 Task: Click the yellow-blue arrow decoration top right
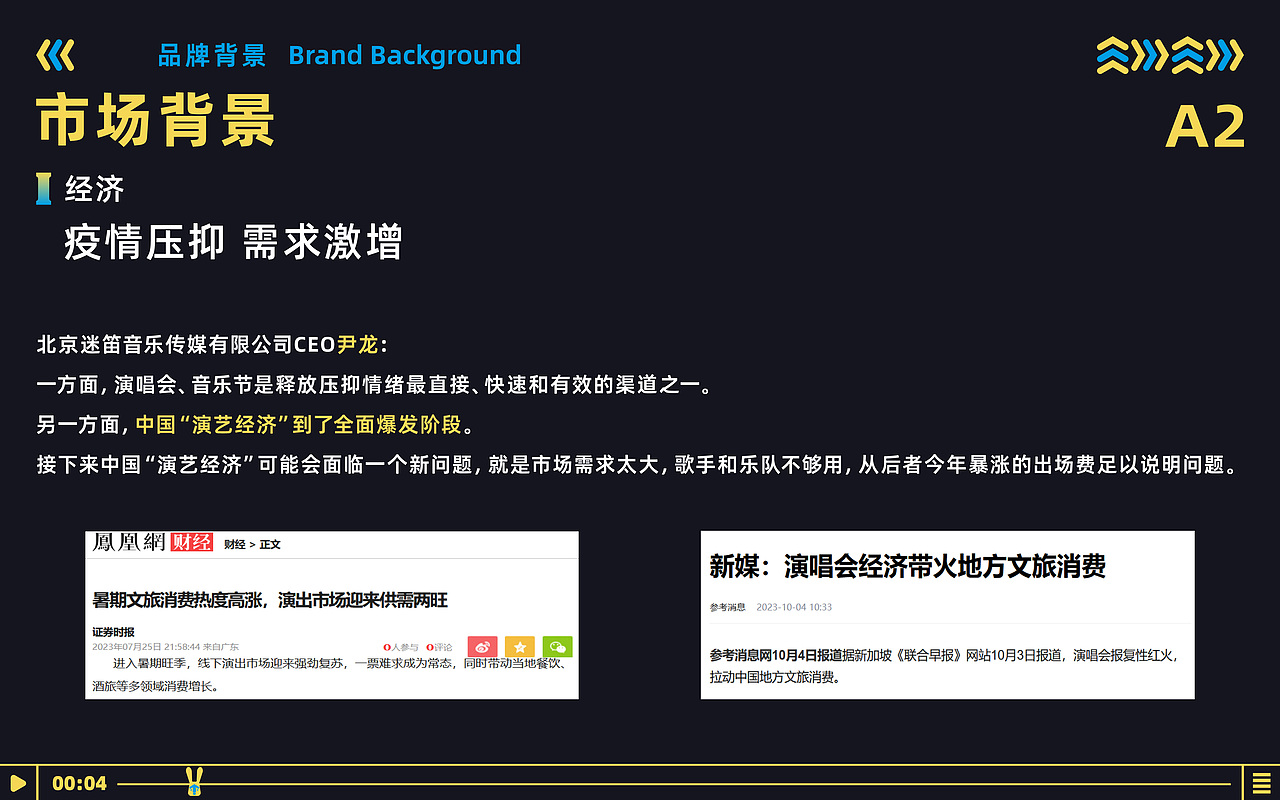(1168, 57)
